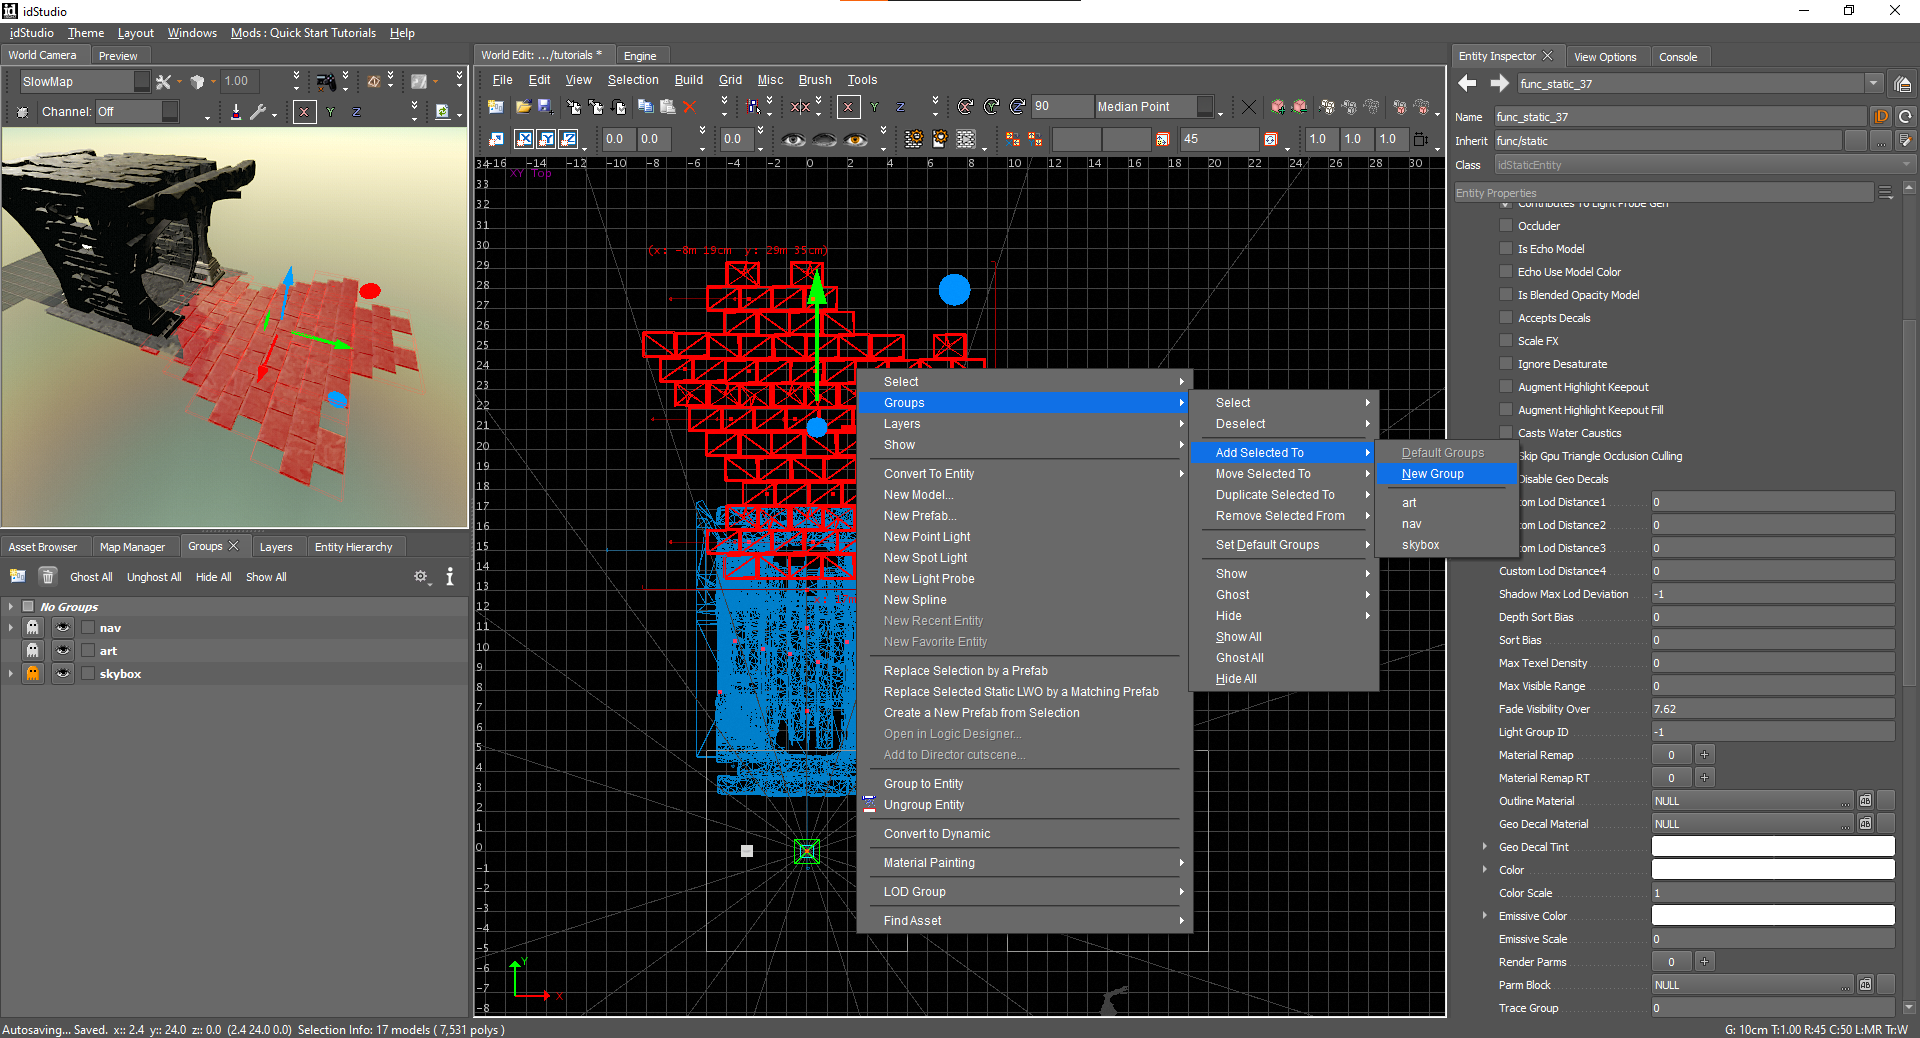Open folder icon in World Edit toolbar
This screenshot has width=1920, height=1038.
[522, 106]
